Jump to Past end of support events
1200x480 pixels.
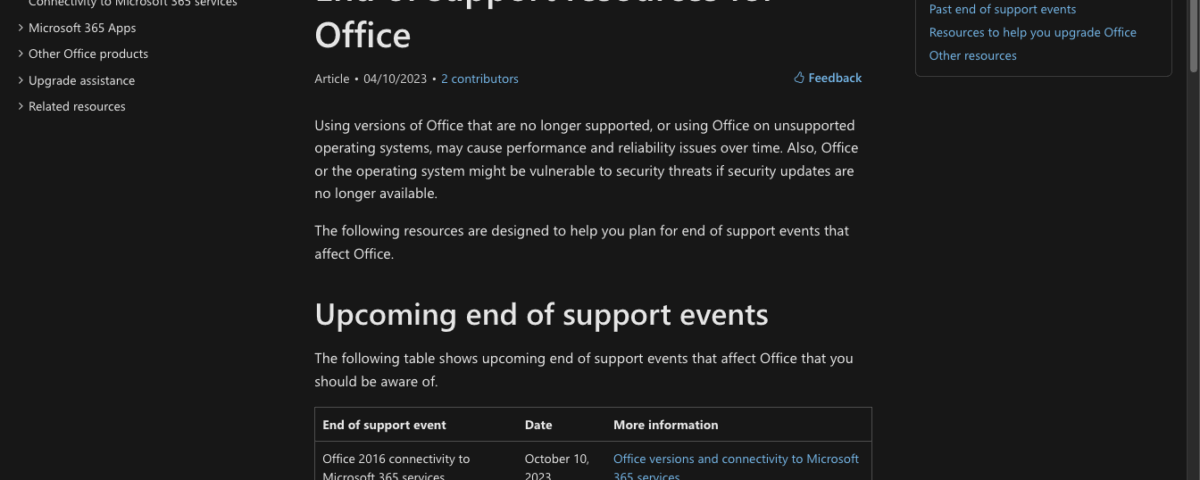pos(1002,9)
